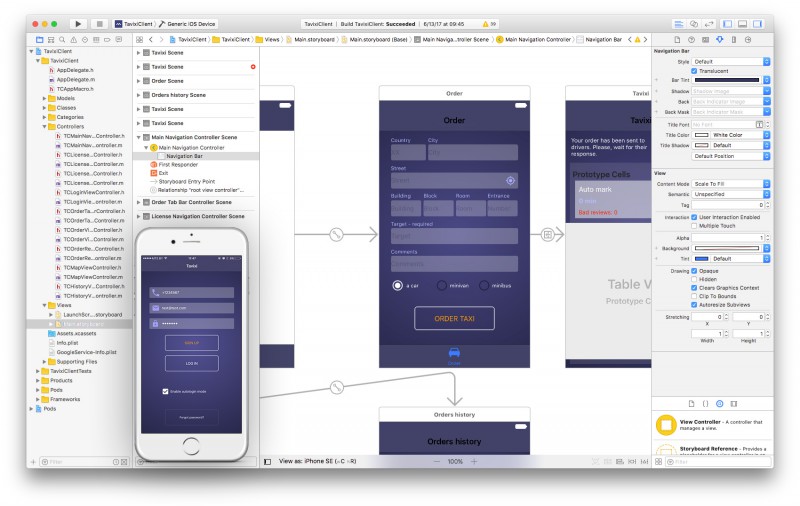Open the Content Mode 'Scale To Fill' dropdown
Screen dimensions: 800x506
point(731,184)
